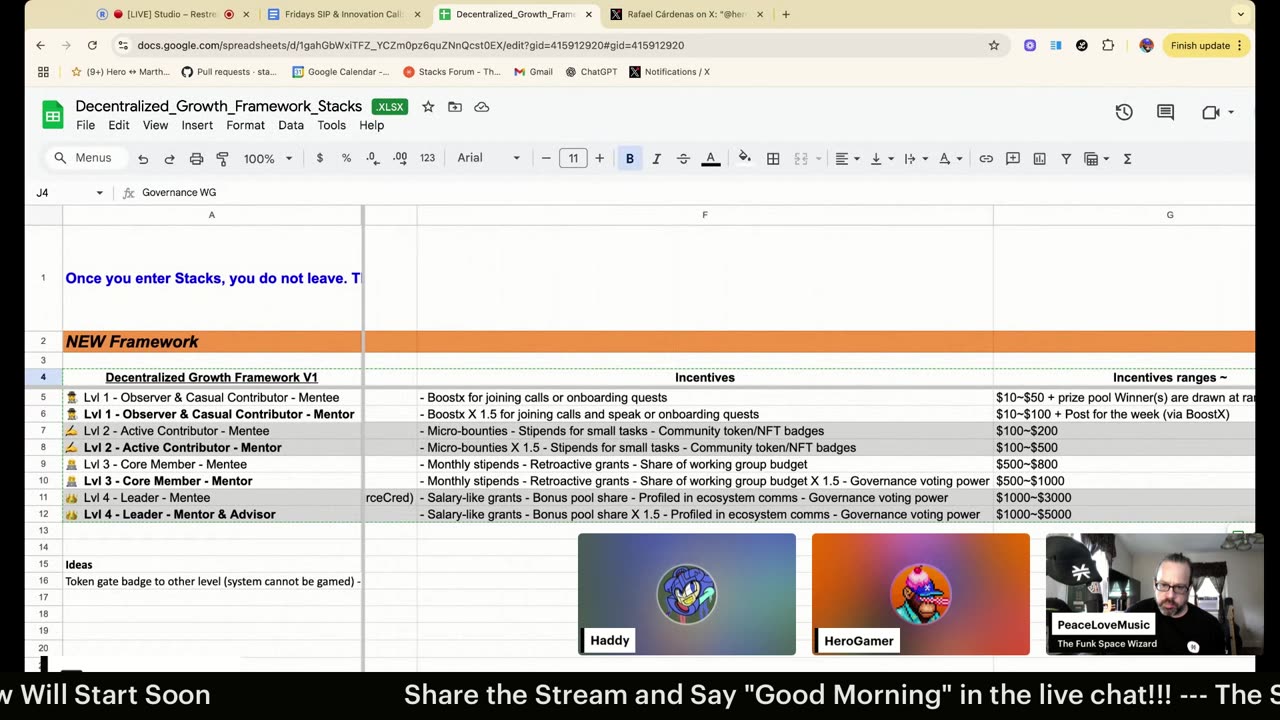Open vertical align dropdown
Screen dimensions: 1280x720
point(881,158)
